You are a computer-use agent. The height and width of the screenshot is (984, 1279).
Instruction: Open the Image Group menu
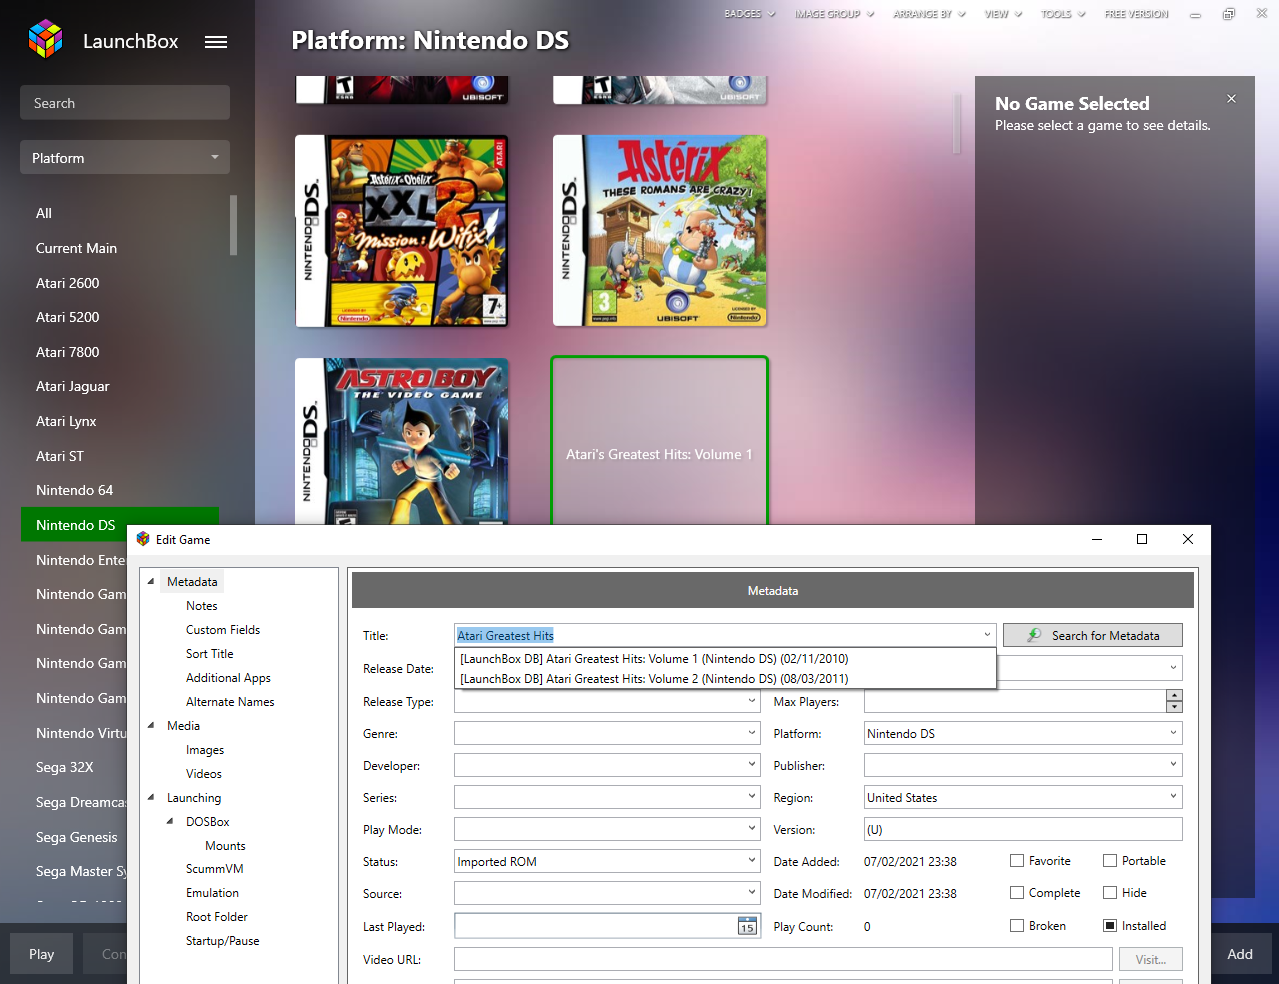tap(834, 14)
